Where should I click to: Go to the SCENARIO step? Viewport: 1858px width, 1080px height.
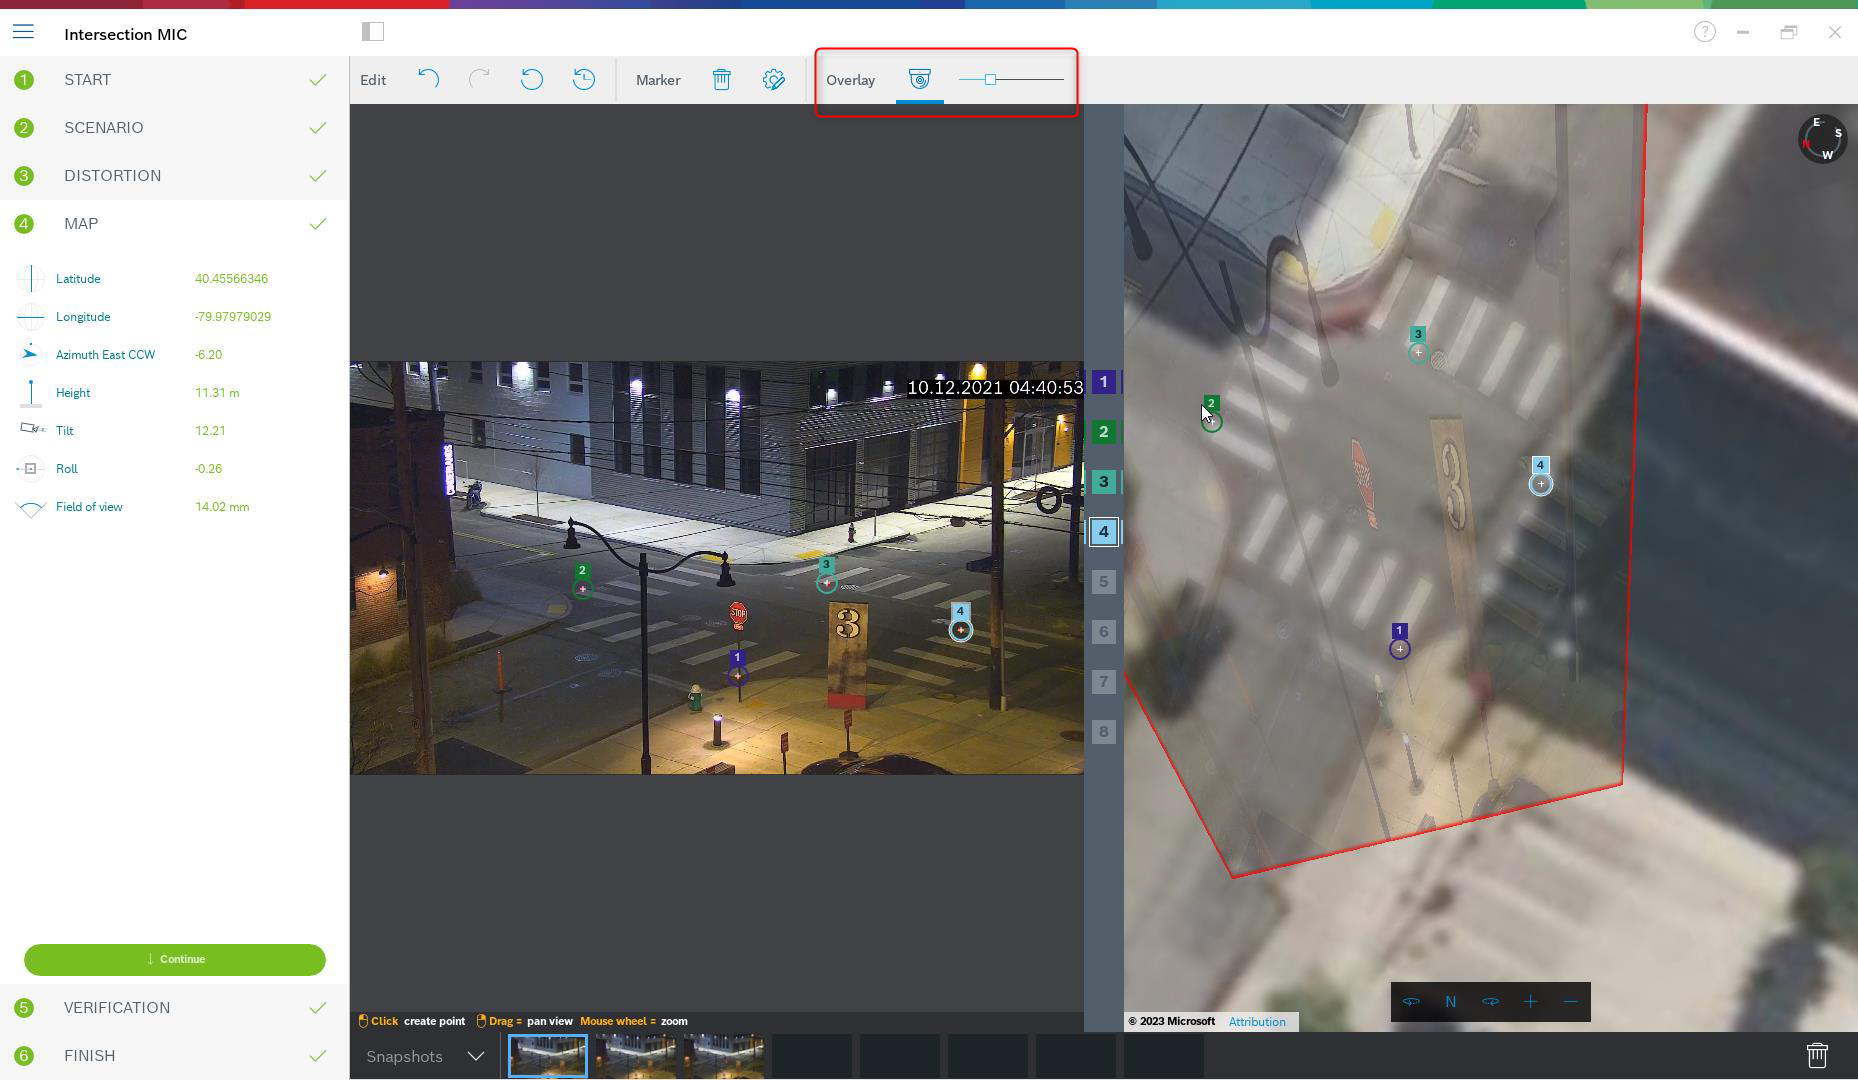click(x=104, y=128)
